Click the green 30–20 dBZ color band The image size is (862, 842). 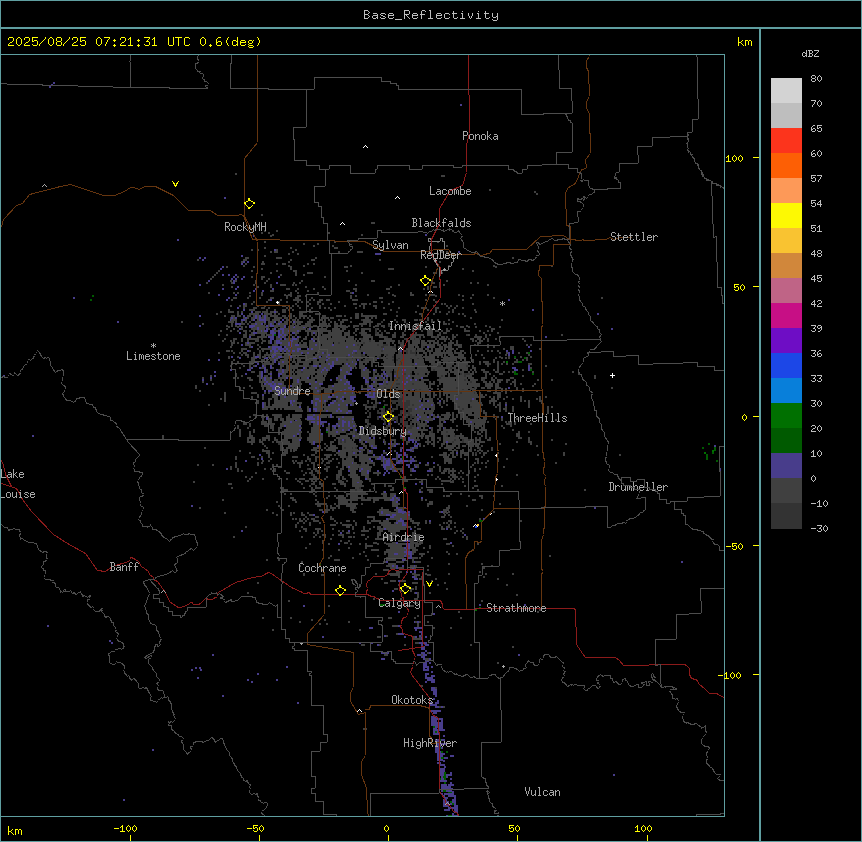pos(786,416)
